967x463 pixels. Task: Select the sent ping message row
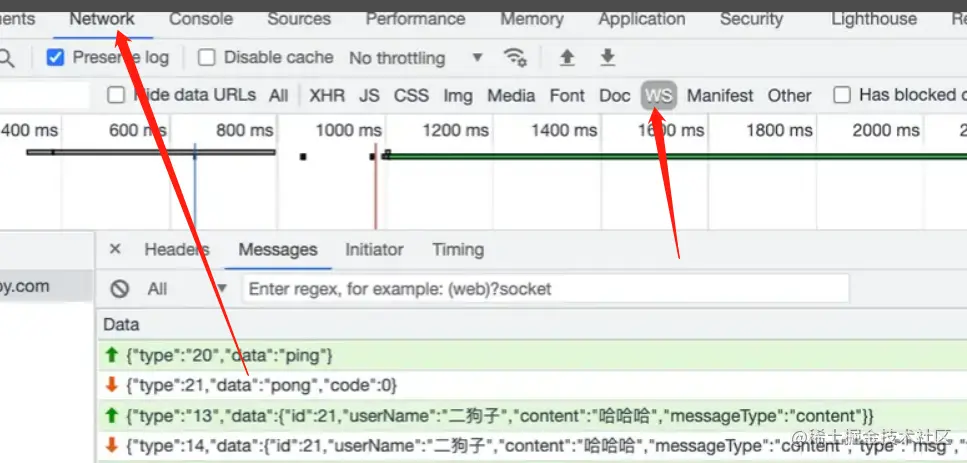tap(532, 355)
